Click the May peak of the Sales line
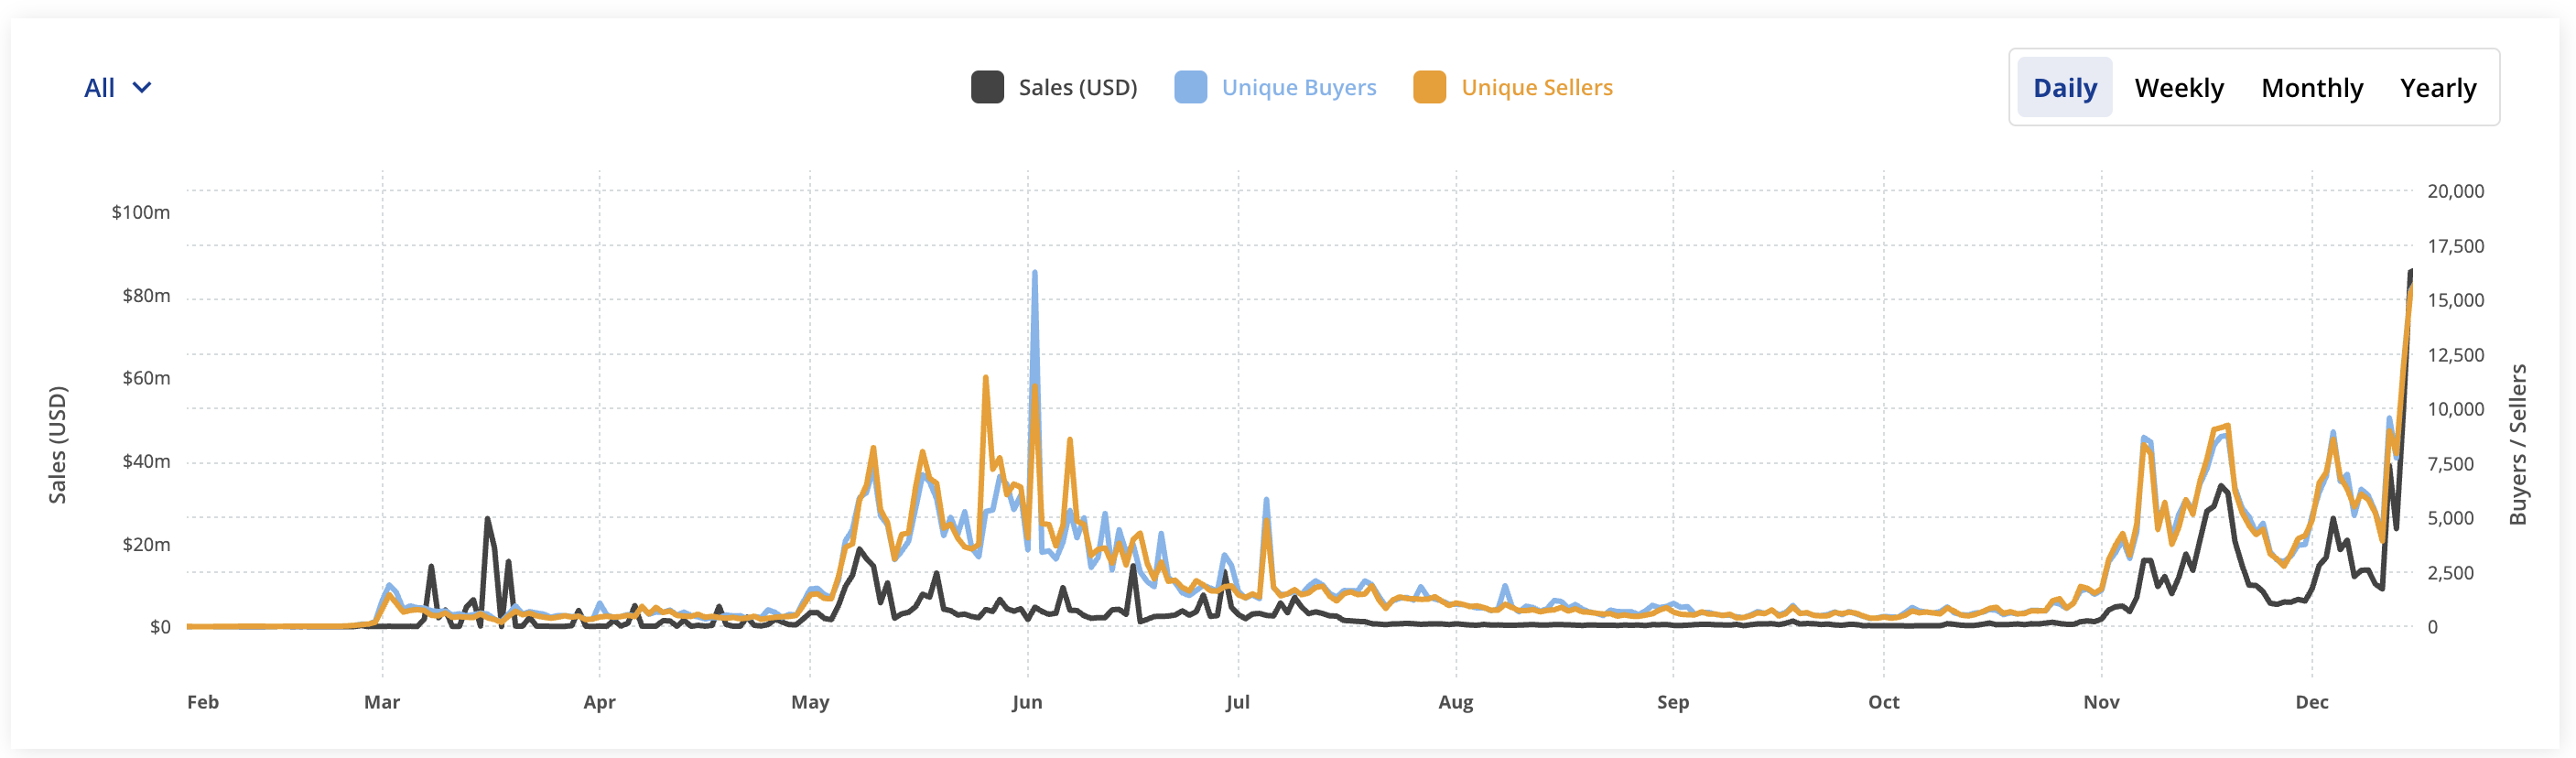Screen dimensions: 2576x758 click(x=861, y=548)
